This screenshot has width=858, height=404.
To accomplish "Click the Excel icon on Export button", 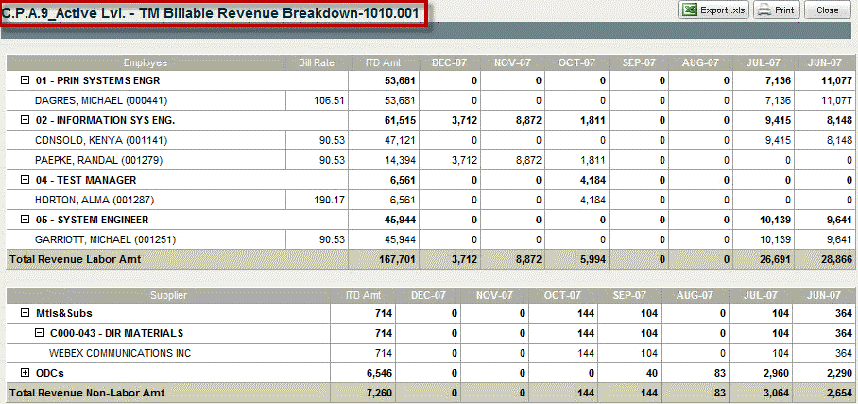I will (689, 10).
